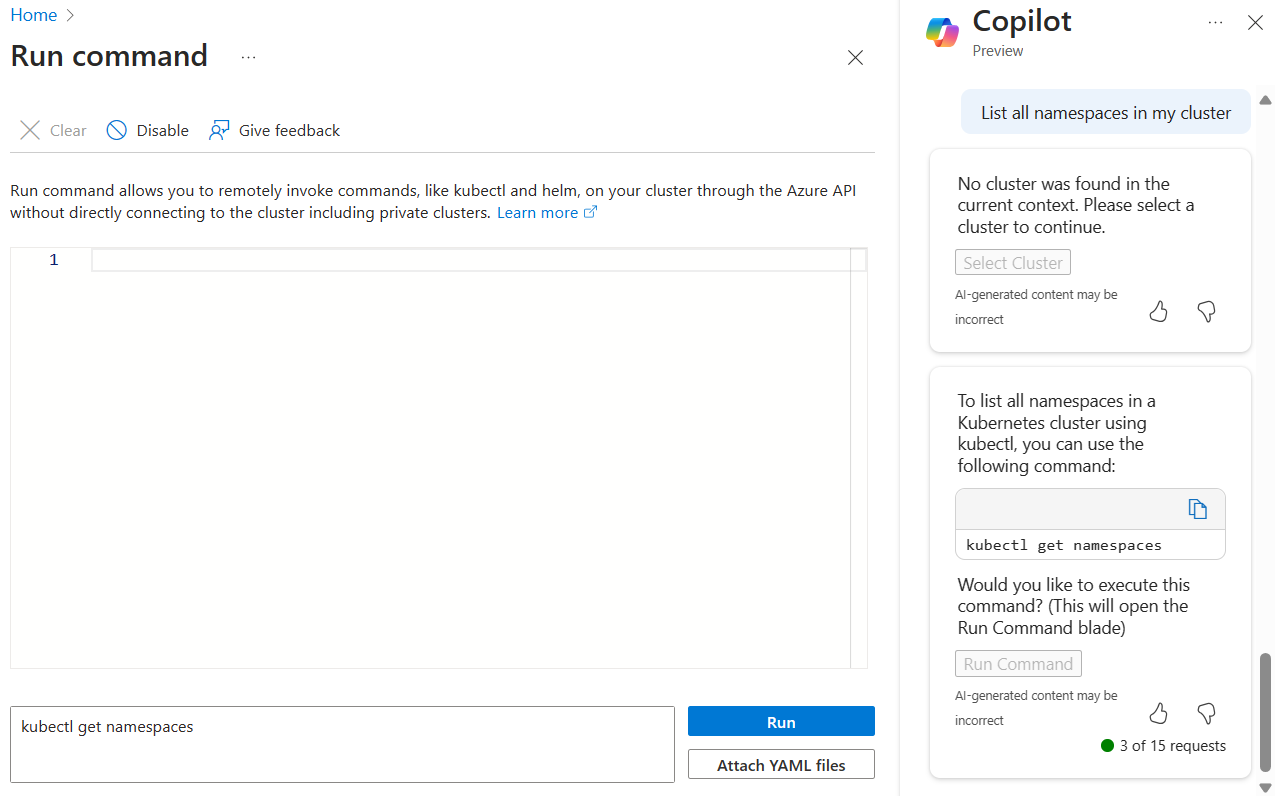1281x796 pixels.
Task: Click the 'List all namespaces in my cluster' message
Action: pyautogui.click(x=1106, y=113)
